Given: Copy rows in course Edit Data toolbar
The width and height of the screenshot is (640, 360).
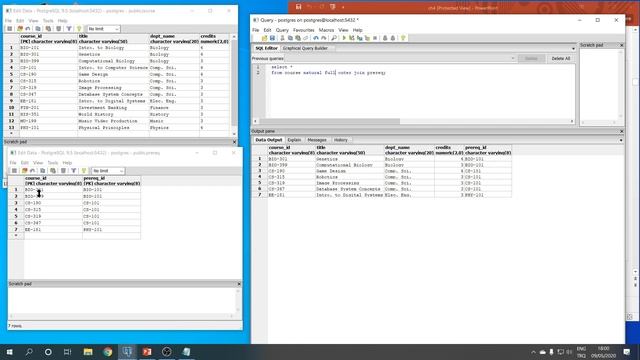Looking at the screenshot, I should click(x=38, y=29).
